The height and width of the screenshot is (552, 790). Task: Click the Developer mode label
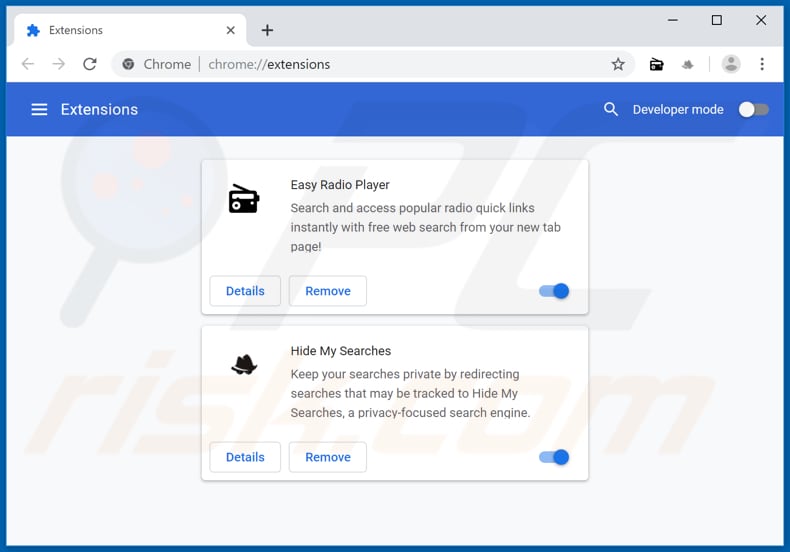678,109
